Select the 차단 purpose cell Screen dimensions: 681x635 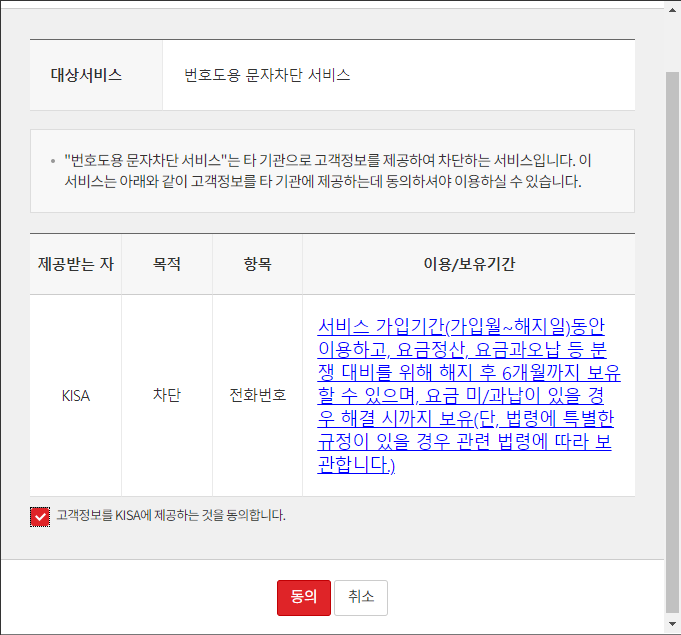(167, 395)
